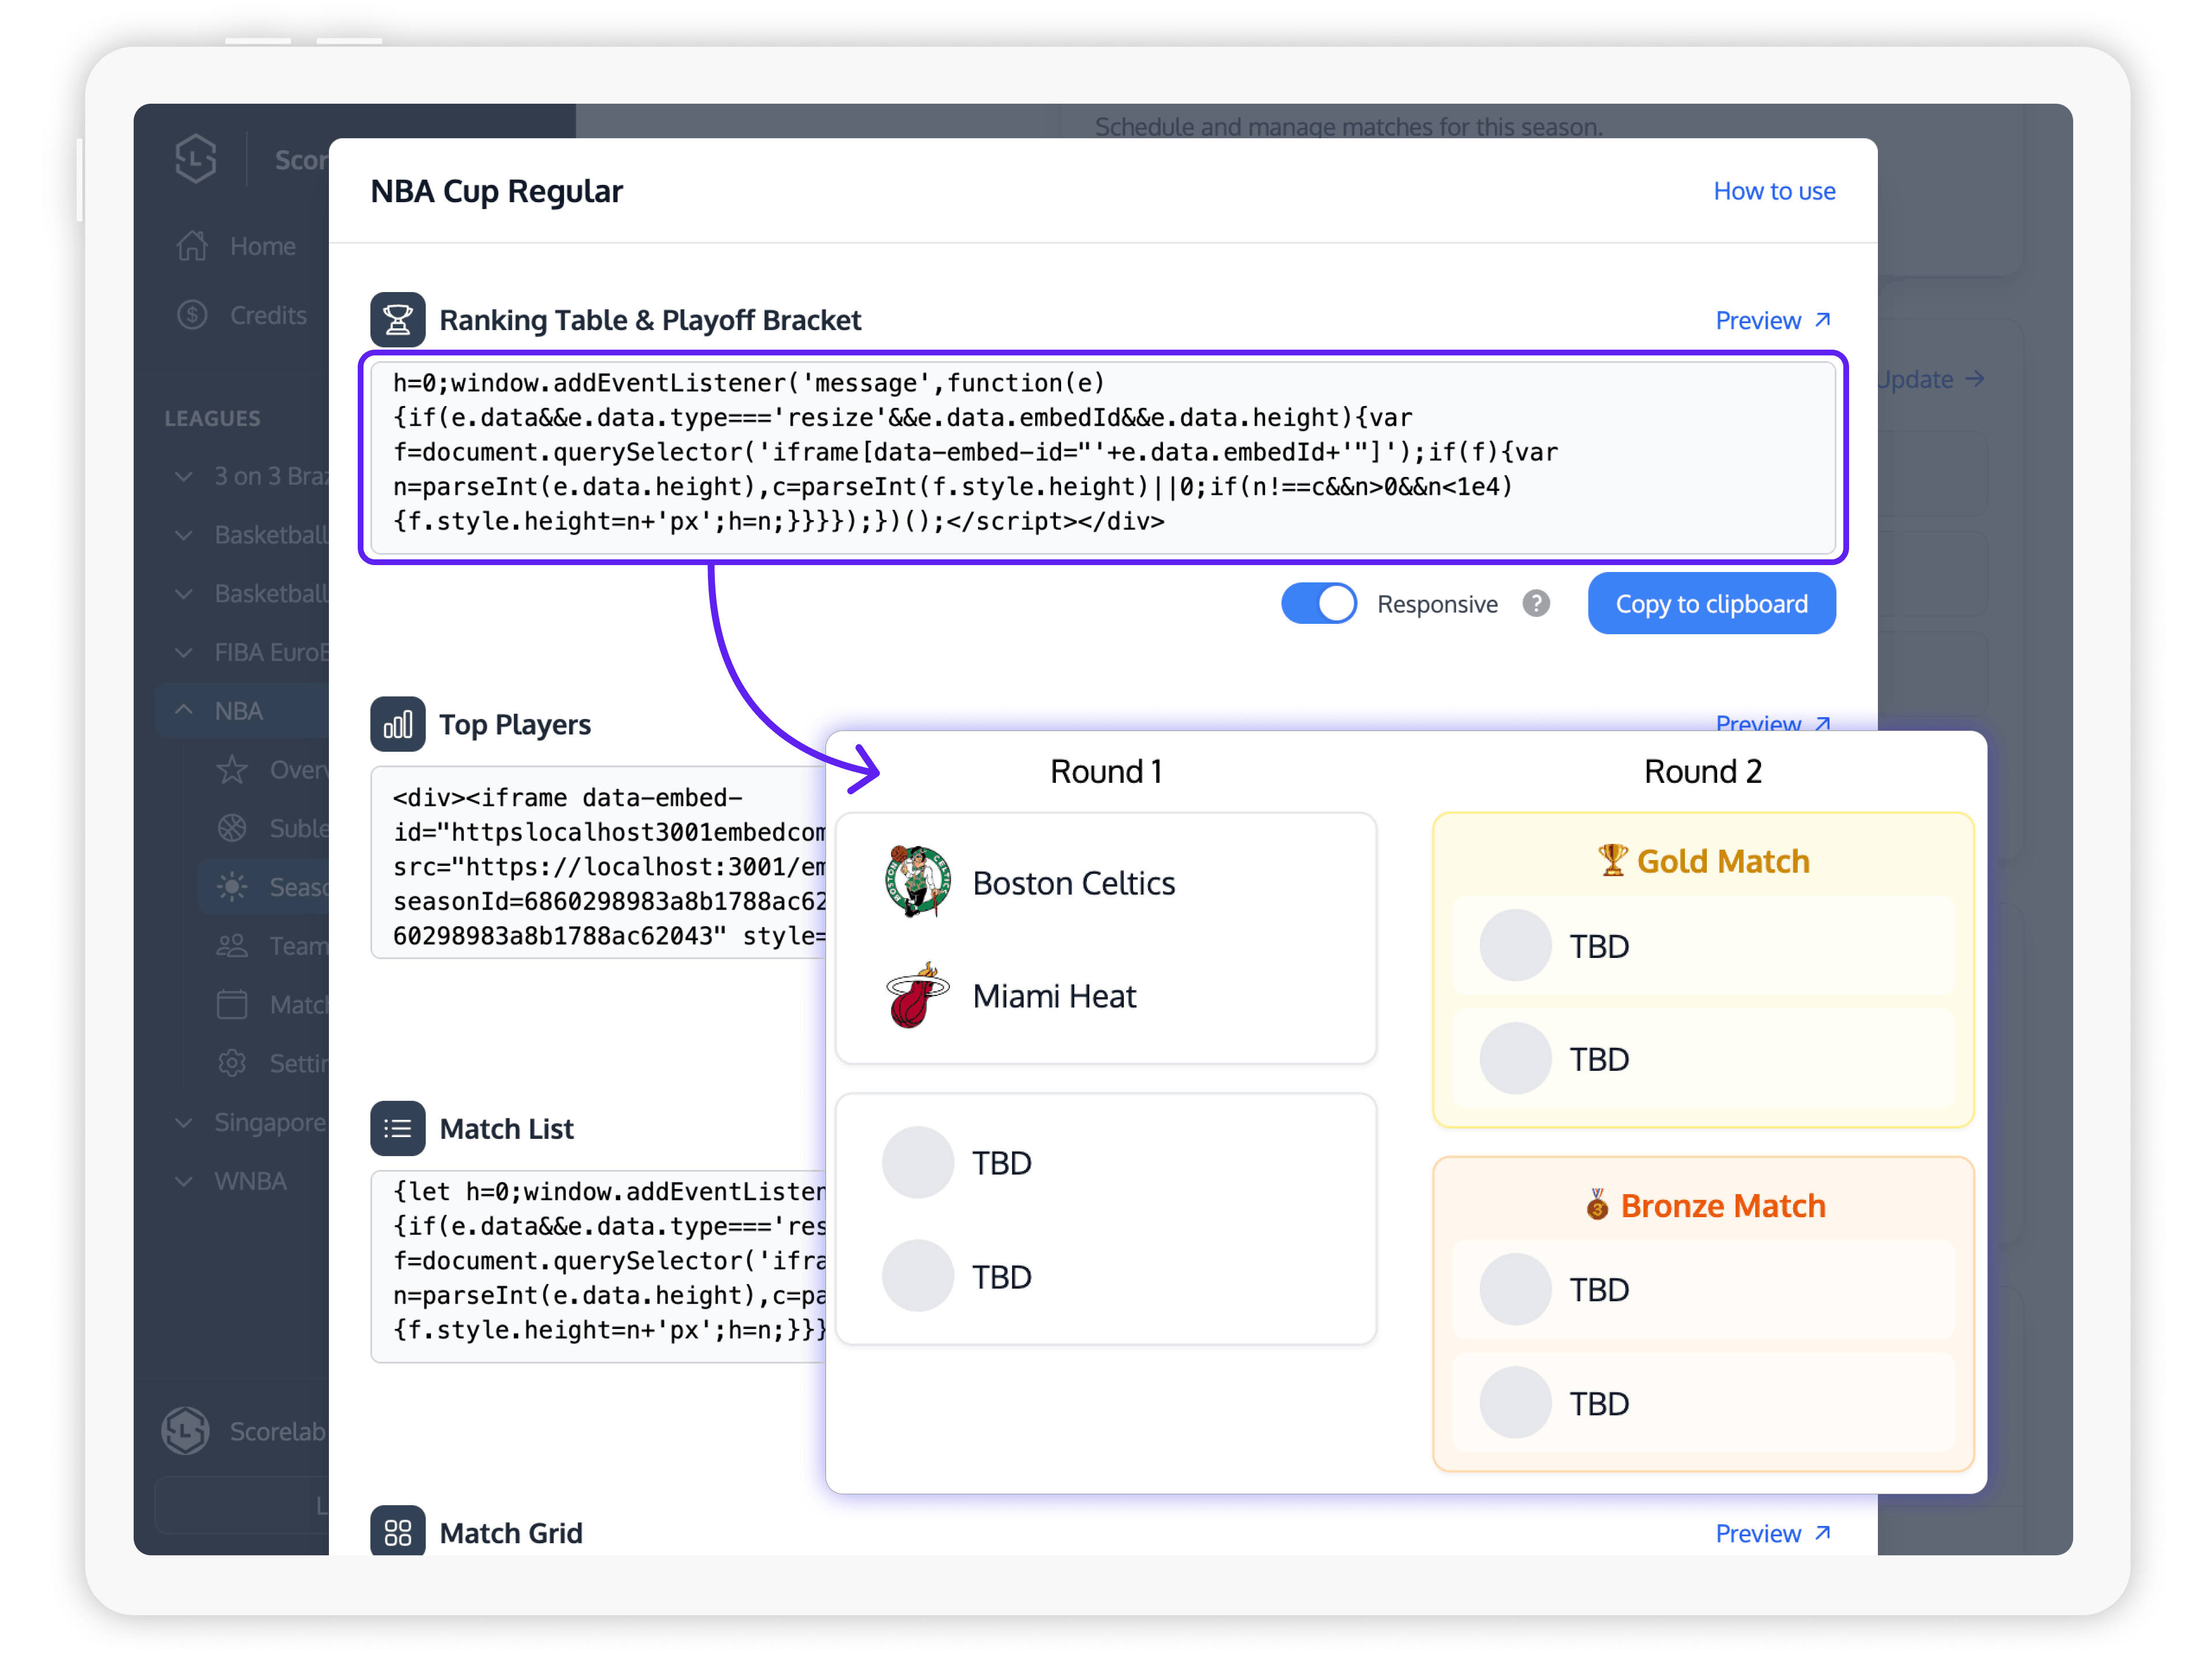Screen dimensions: 2212x1659
Task: Click Copy to clipboard button
Action: (x=1712, y=604)
